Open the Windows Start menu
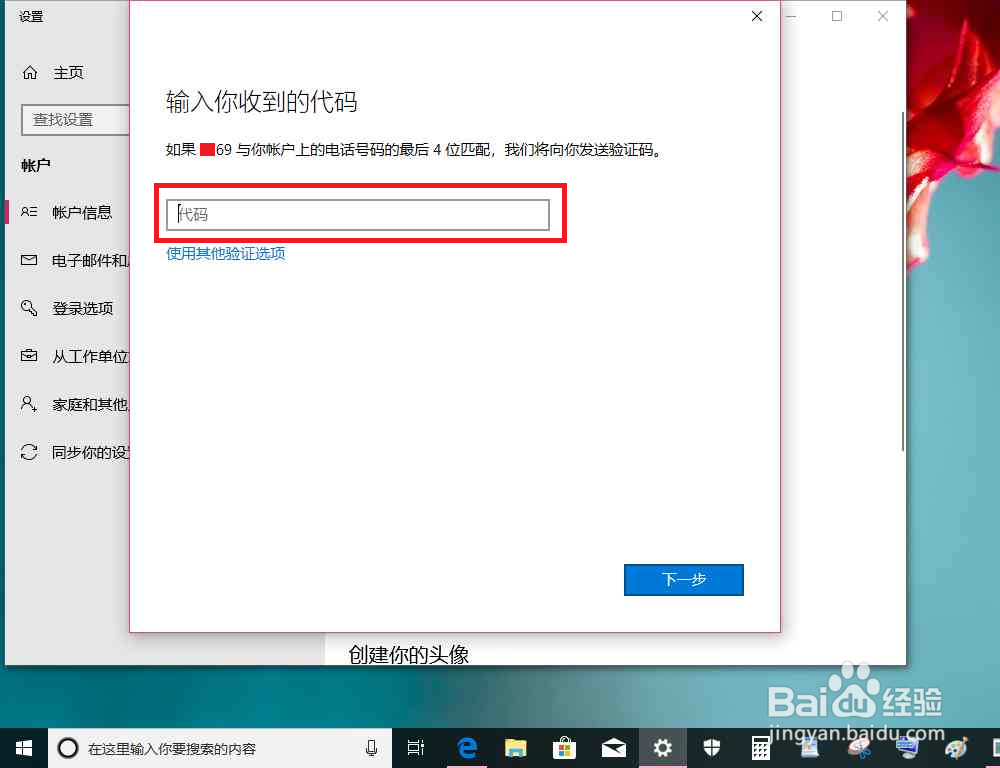Viewport: 1000px width, 768px height. [x=23, y=748]
